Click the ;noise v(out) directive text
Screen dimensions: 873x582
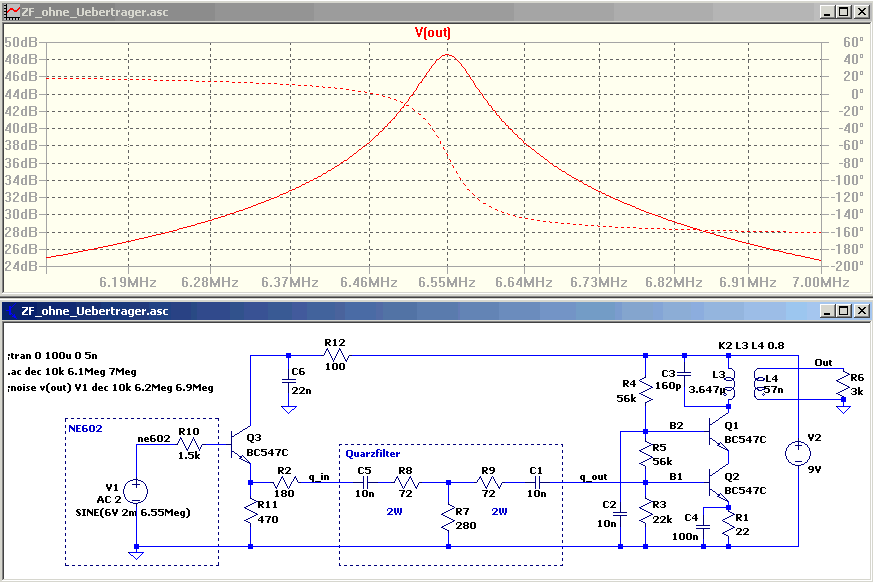[x=110, y=388]
